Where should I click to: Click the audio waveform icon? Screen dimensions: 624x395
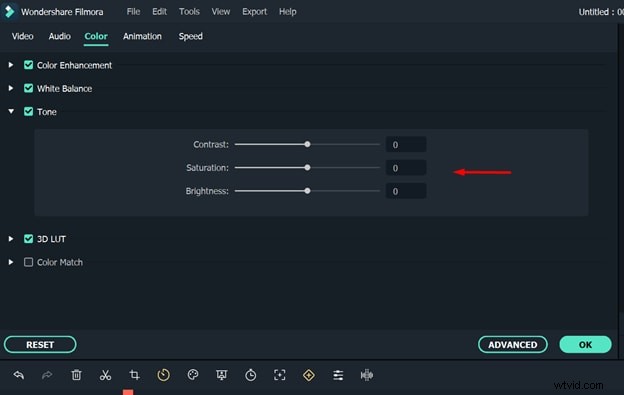tap(367, 375)
